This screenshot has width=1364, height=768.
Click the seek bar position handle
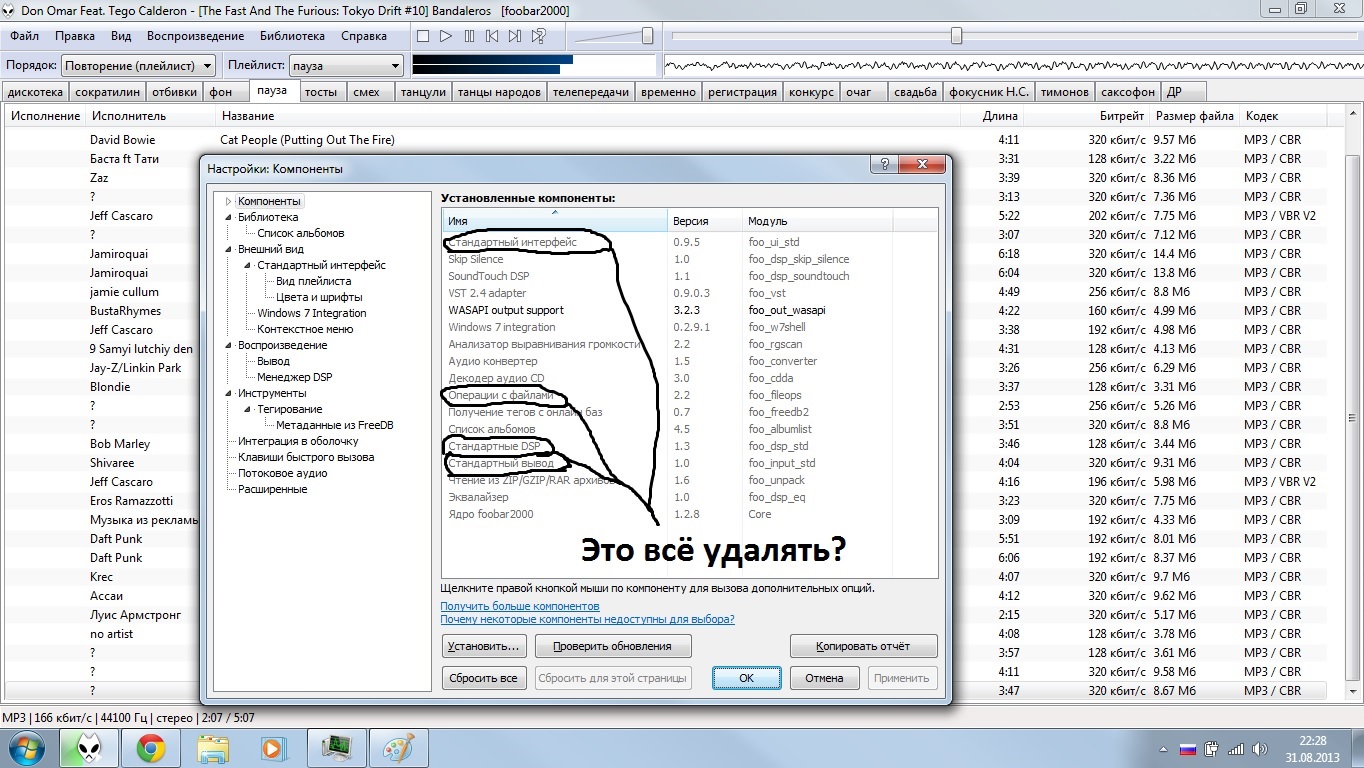point(956,36)
